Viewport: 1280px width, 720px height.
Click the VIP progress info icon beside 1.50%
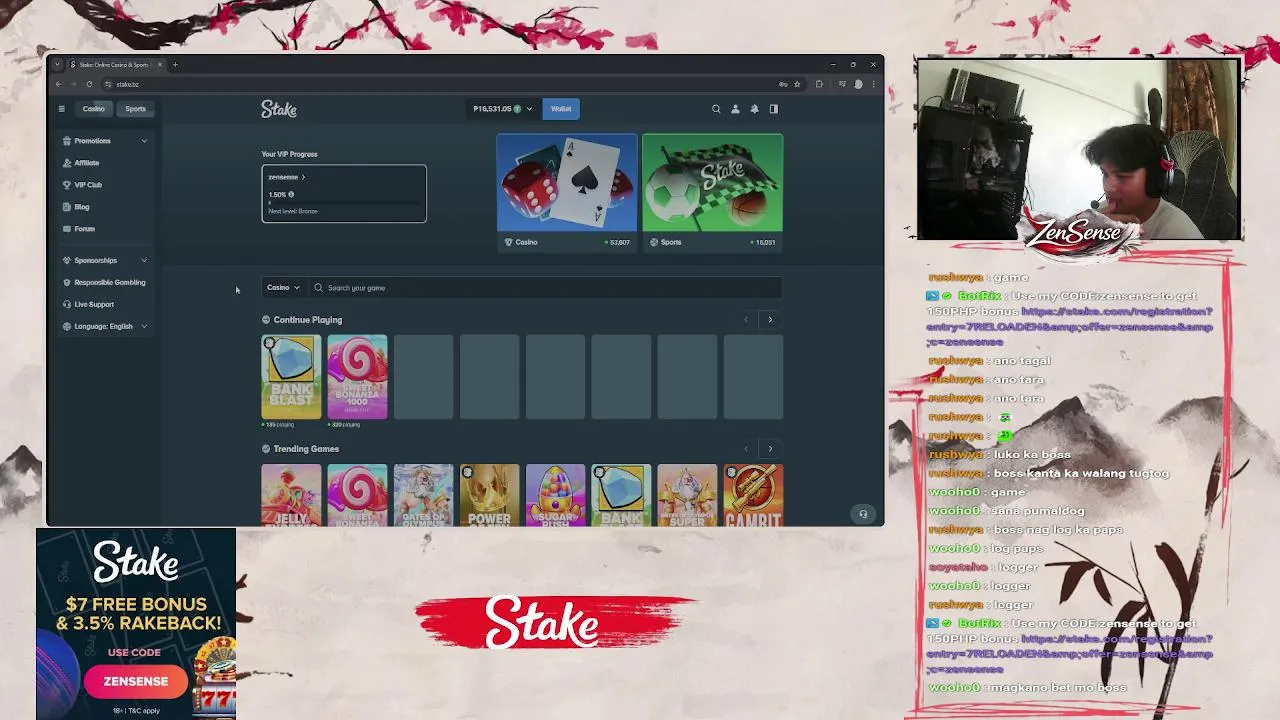(x=291, y=195)
